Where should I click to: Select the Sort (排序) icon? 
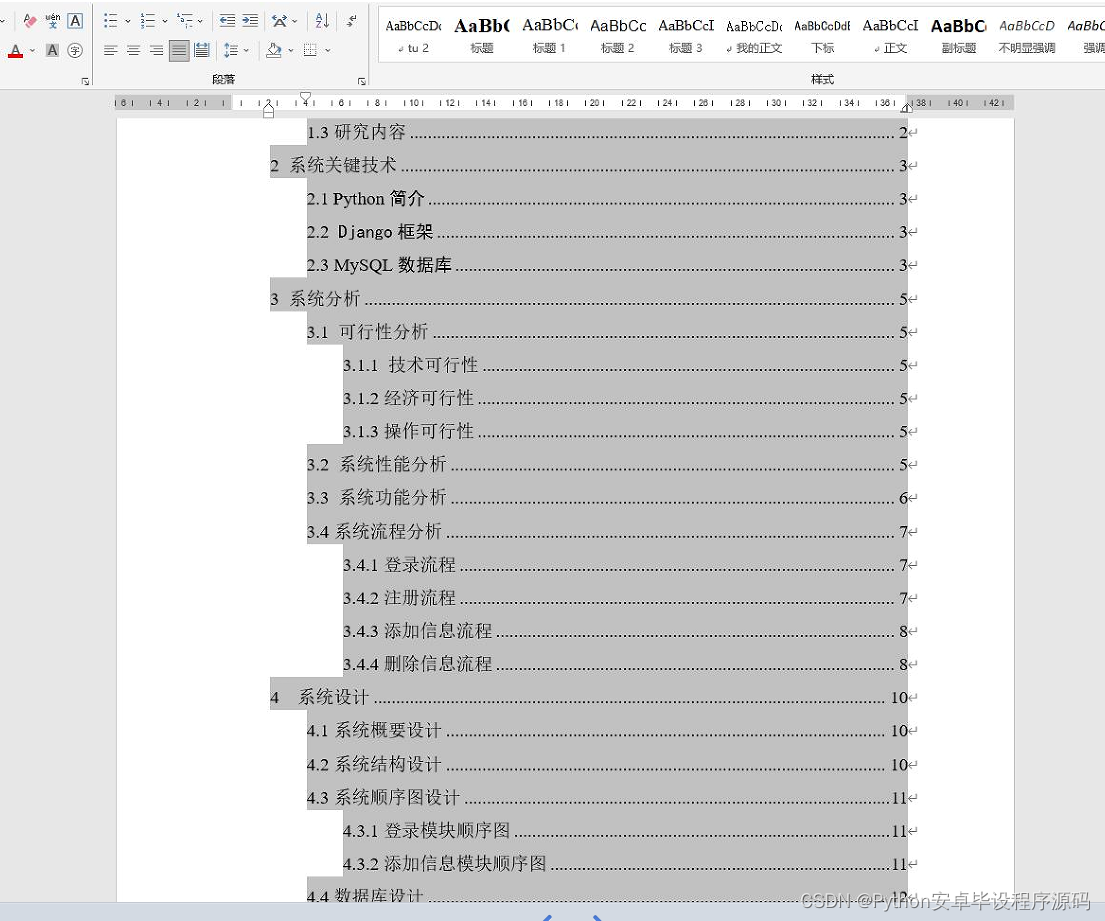coord(322,21)
